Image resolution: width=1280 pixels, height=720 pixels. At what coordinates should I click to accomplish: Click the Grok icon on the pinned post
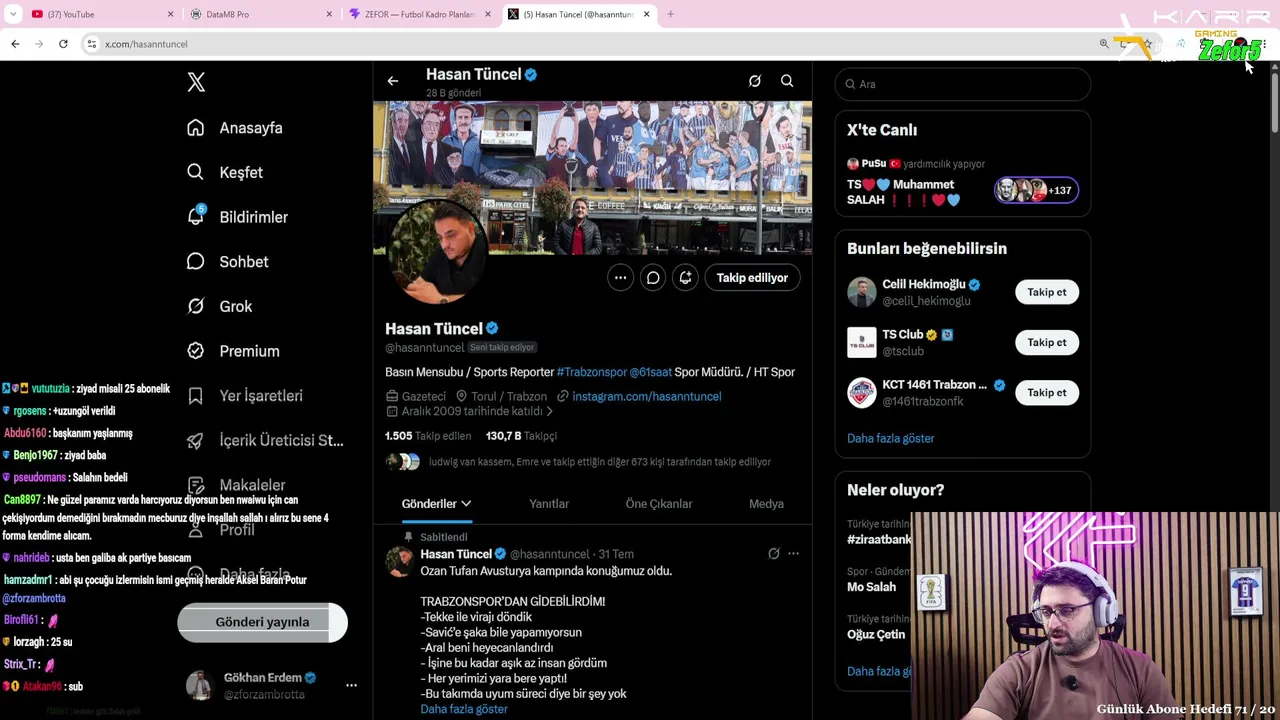coord(773,554)
